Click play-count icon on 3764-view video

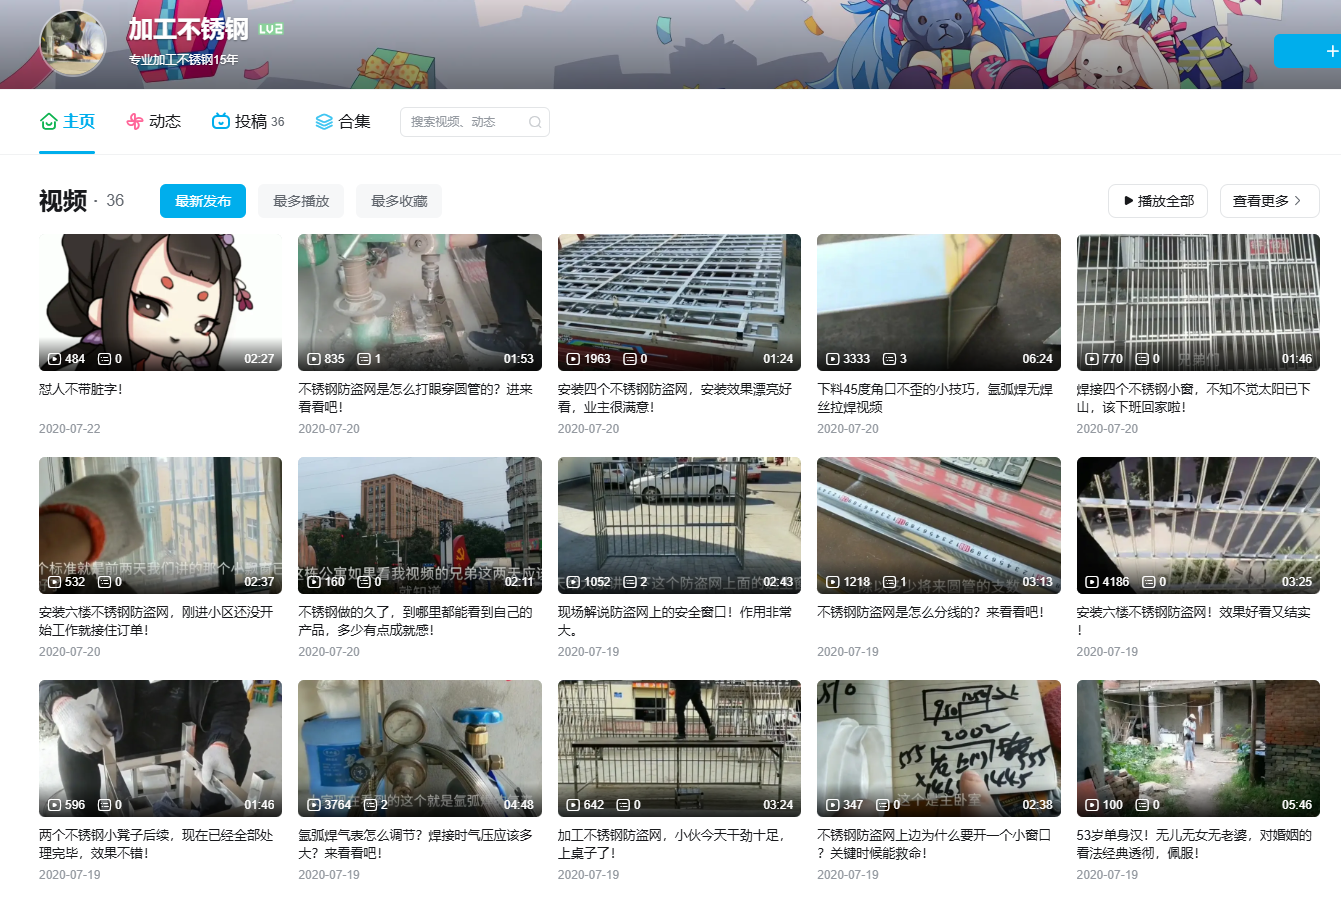[x=314, y=805]
